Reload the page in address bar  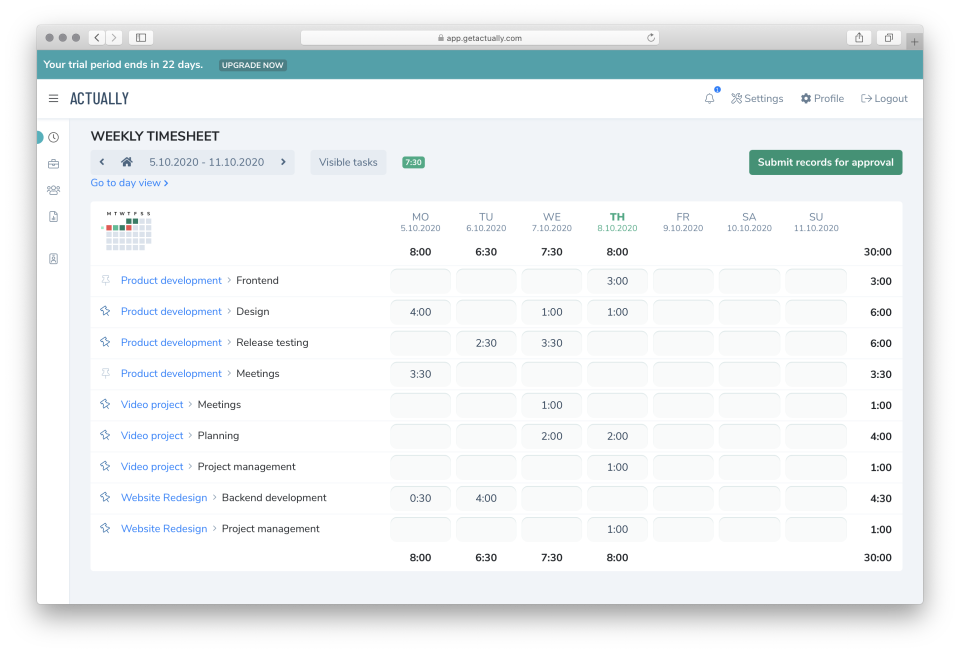click(x=651, y=38)
